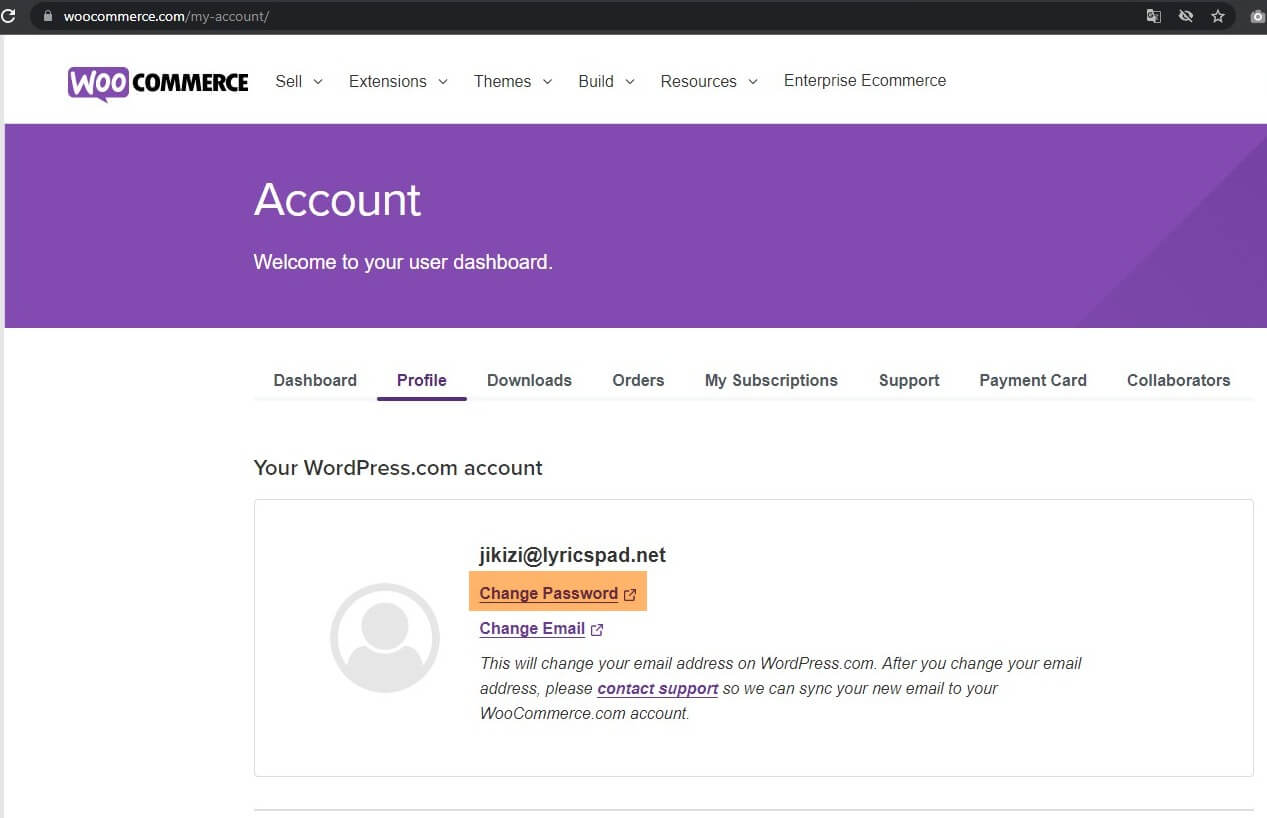Open the translate page icon in address bar

coord(1153,16)
